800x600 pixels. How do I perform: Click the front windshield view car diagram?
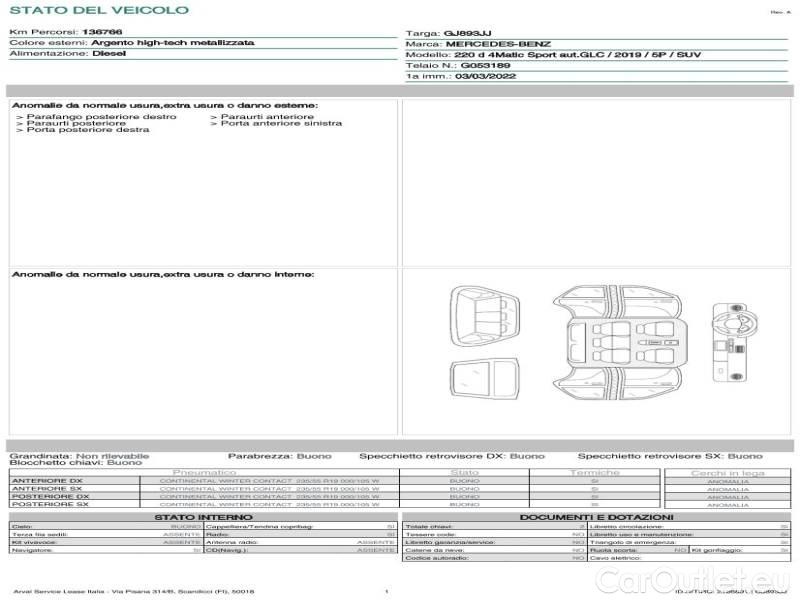click(485, 378)
